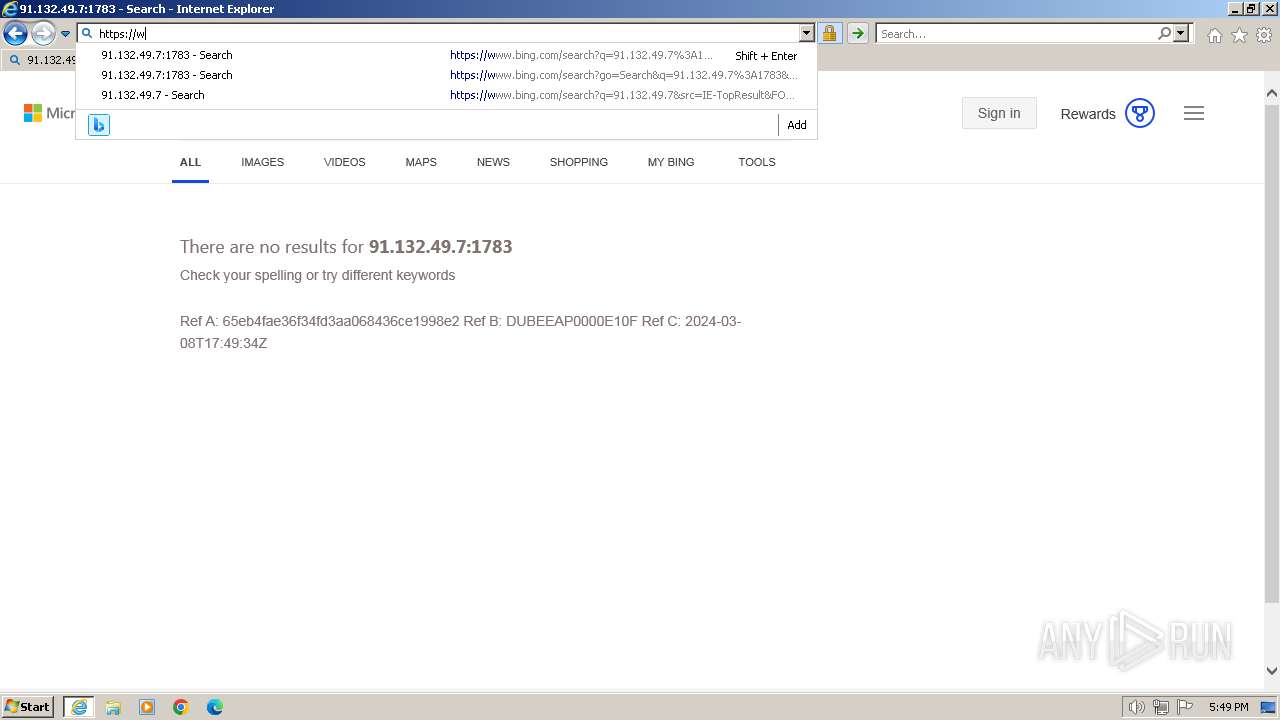Switch to the SHOPPING tab
The width and height of the screenshot is (1280, 720).
coord(578,162)
